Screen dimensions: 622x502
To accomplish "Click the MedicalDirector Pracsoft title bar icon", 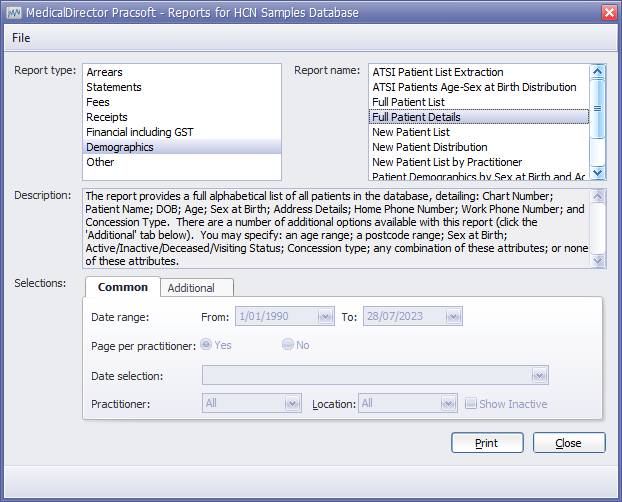I will pos(14,12).
